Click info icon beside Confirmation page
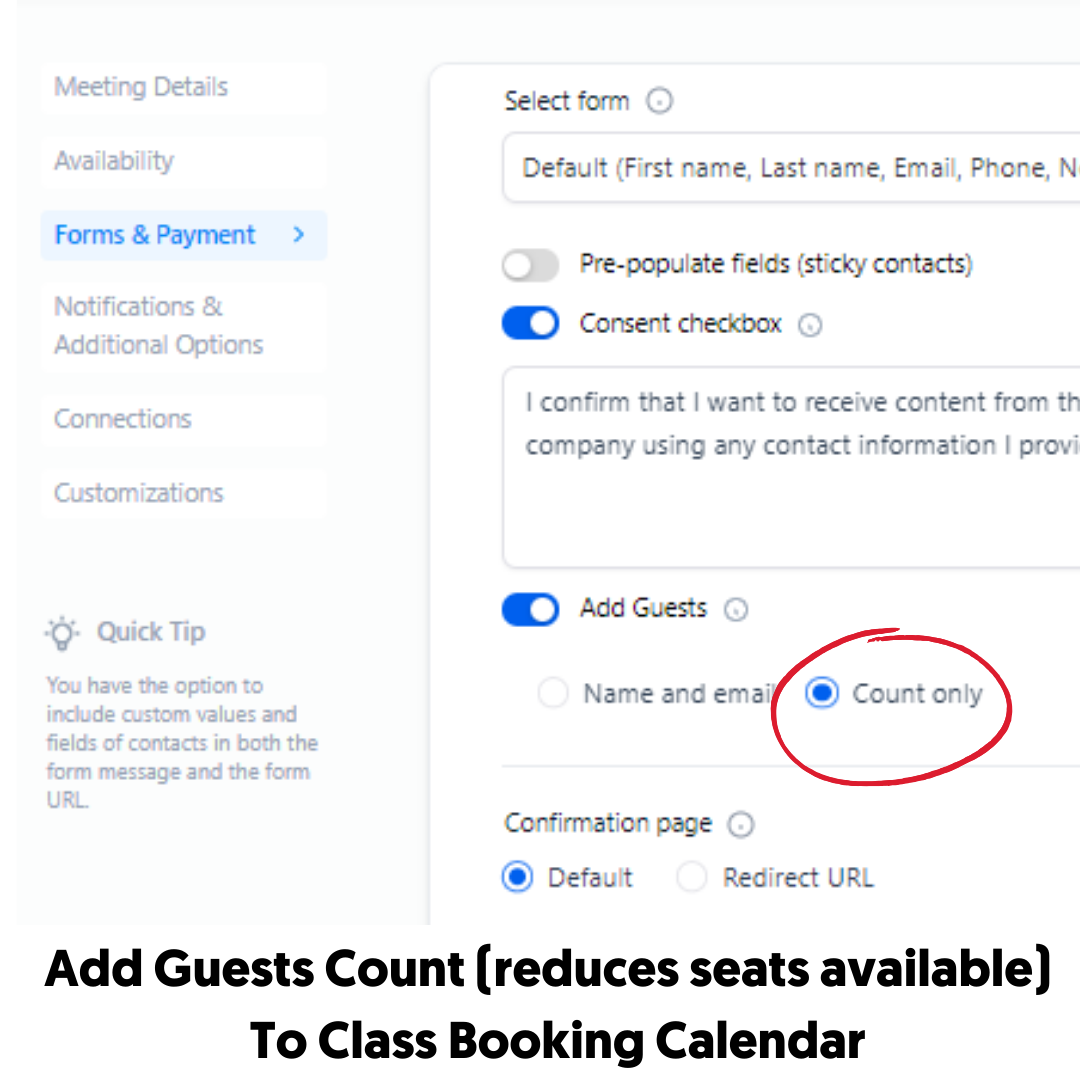 point(741,824)
